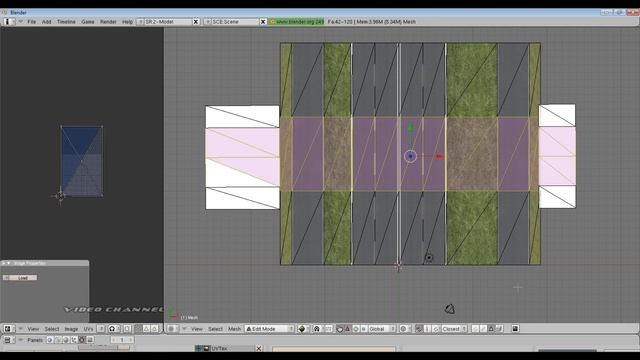
Task: Switch to Logic context in Panels
Action: [49, 340]
